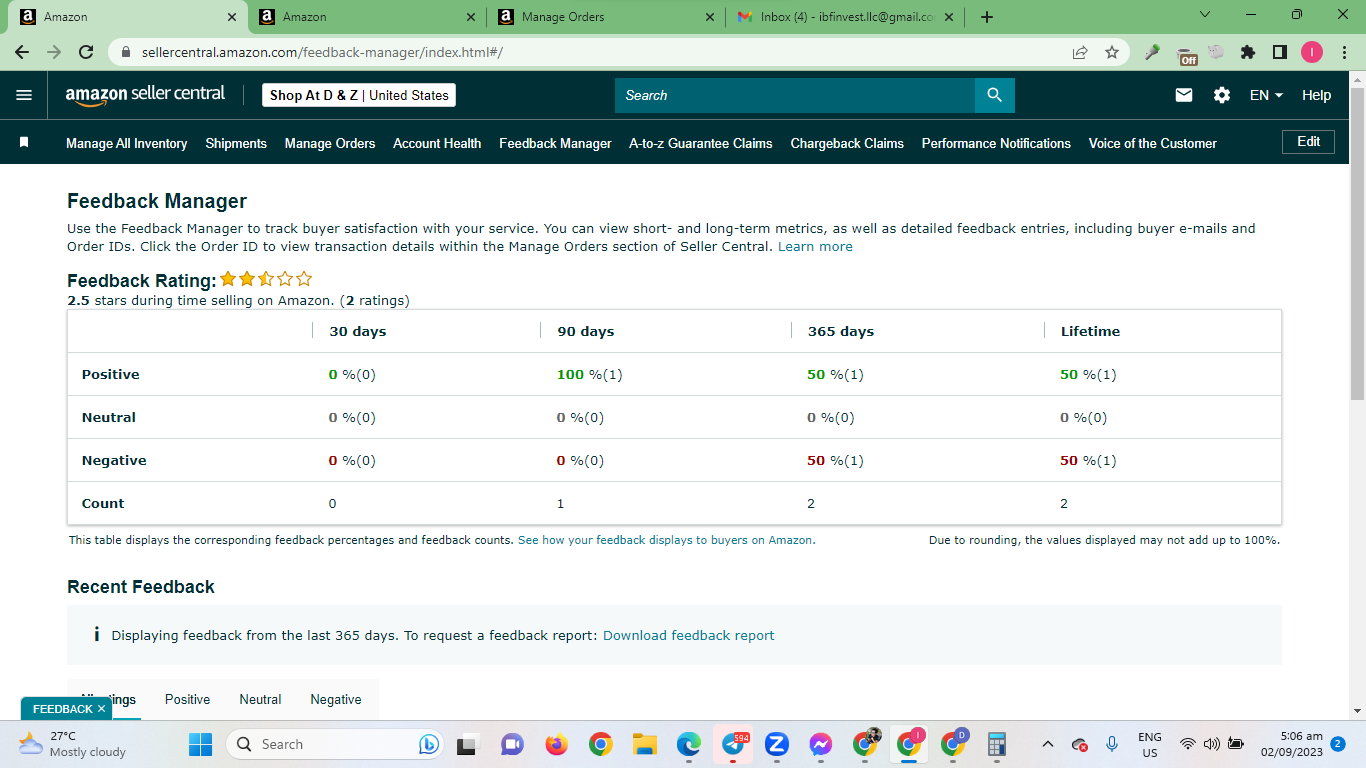Click the bookmark flag icon in the navigation bar
Viewport: 1366px width, 768px height.
tap(24, 143)
